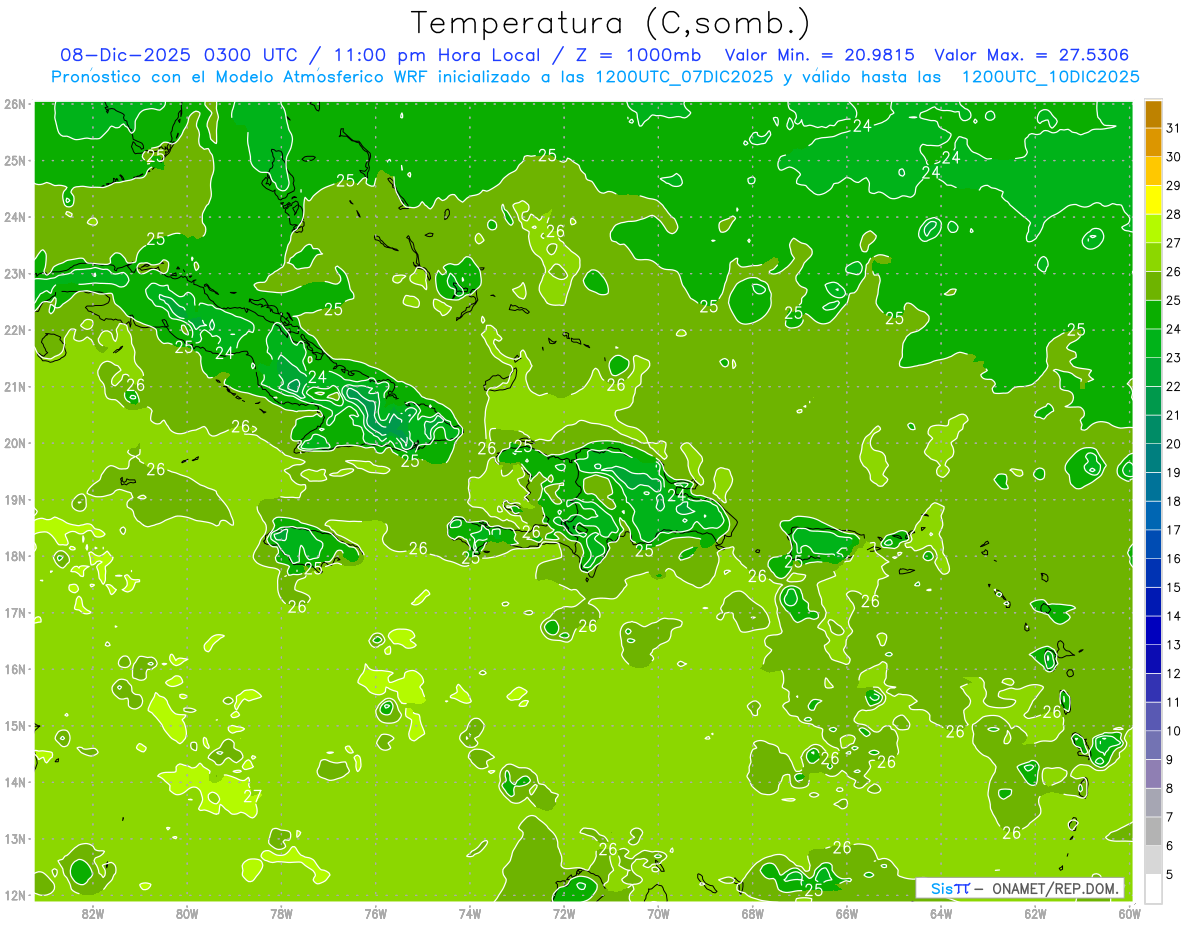The image size is (1200, 927).
Task: Select the 74W longitude axis label
Action: click(470, 912)
